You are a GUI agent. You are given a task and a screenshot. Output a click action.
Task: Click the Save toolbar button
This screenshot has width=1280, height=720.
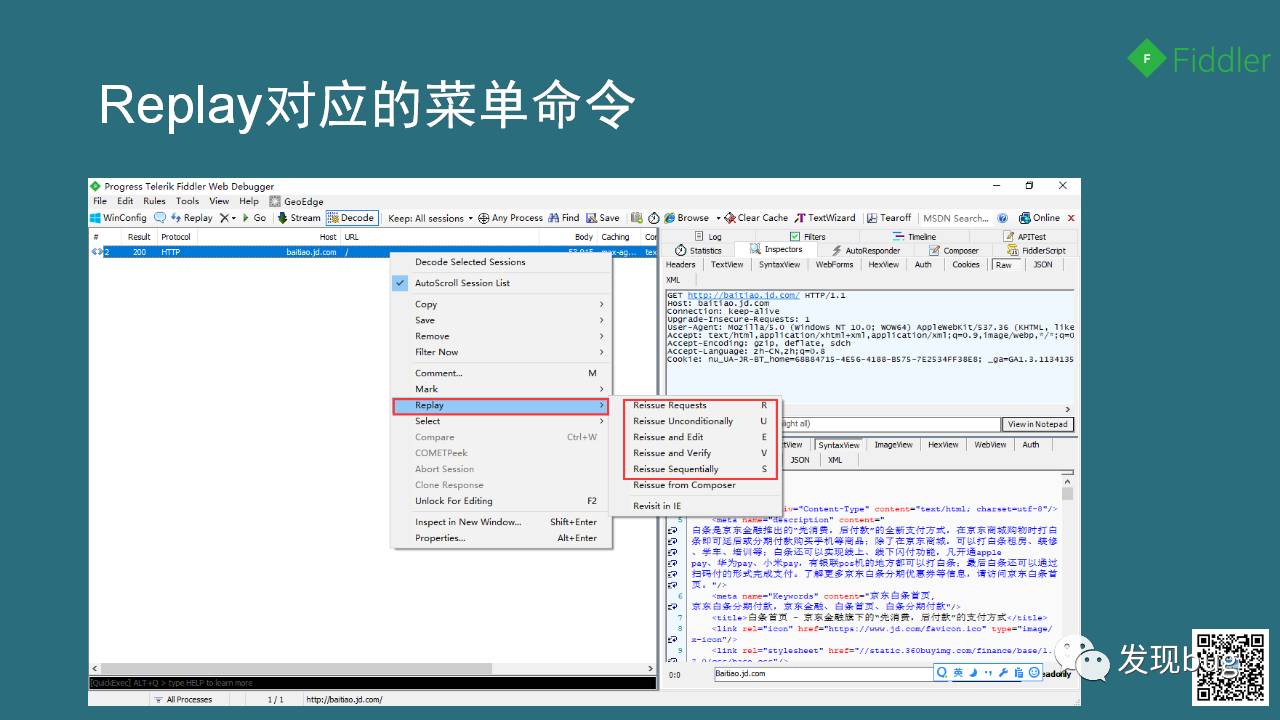603,217
